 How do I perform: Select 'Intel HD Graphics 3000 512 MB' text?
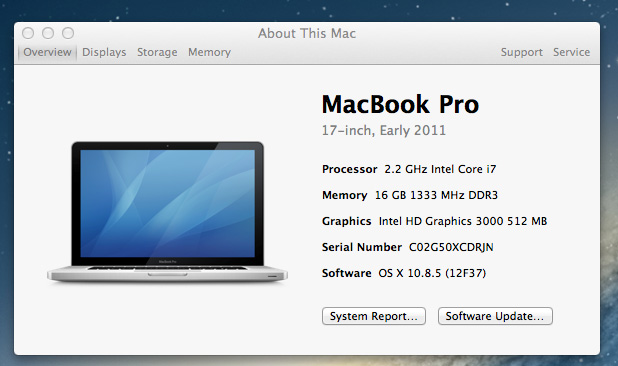click(463, 221)
